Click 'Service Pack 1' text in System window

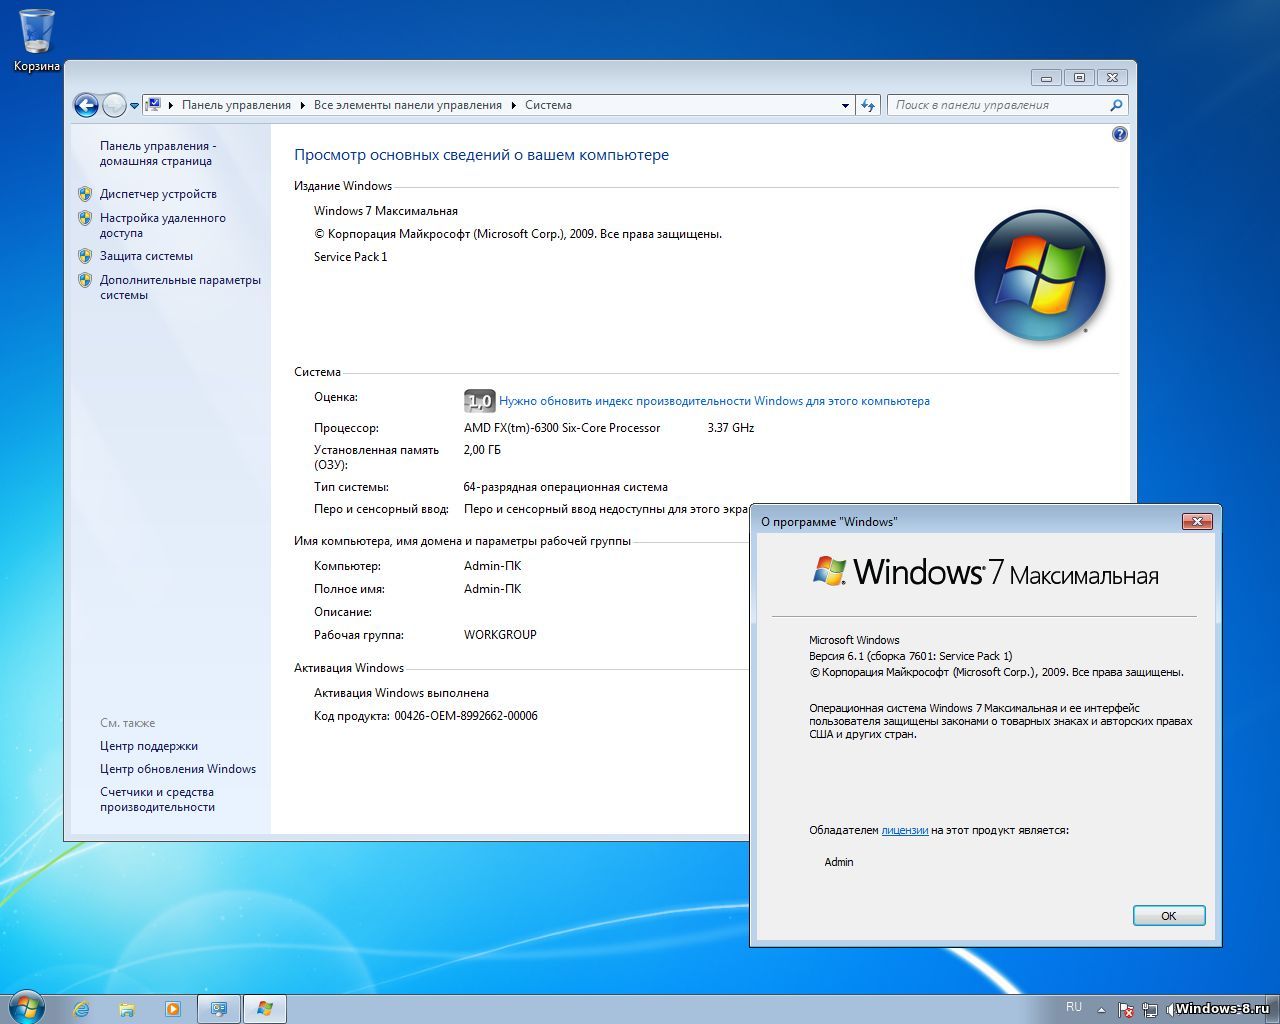[x=350, y=257]
